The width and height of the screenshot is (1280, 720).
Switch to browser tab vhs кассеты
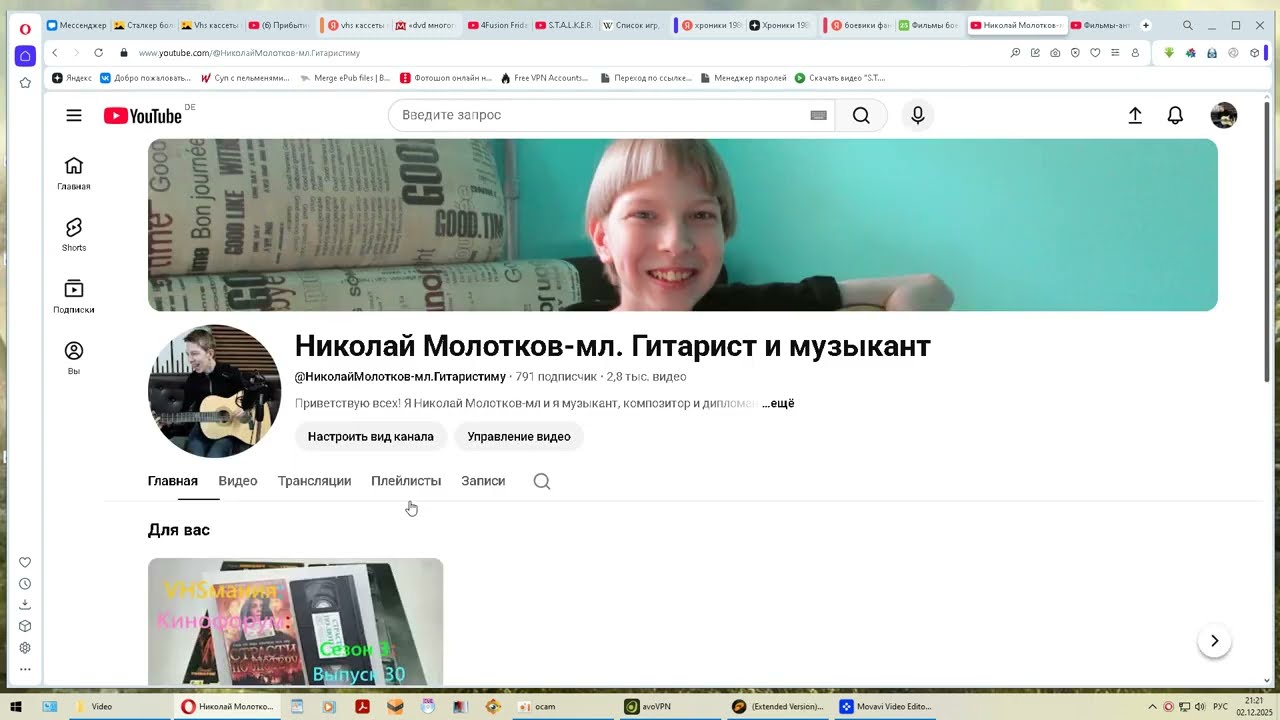(x=355, y=25)
